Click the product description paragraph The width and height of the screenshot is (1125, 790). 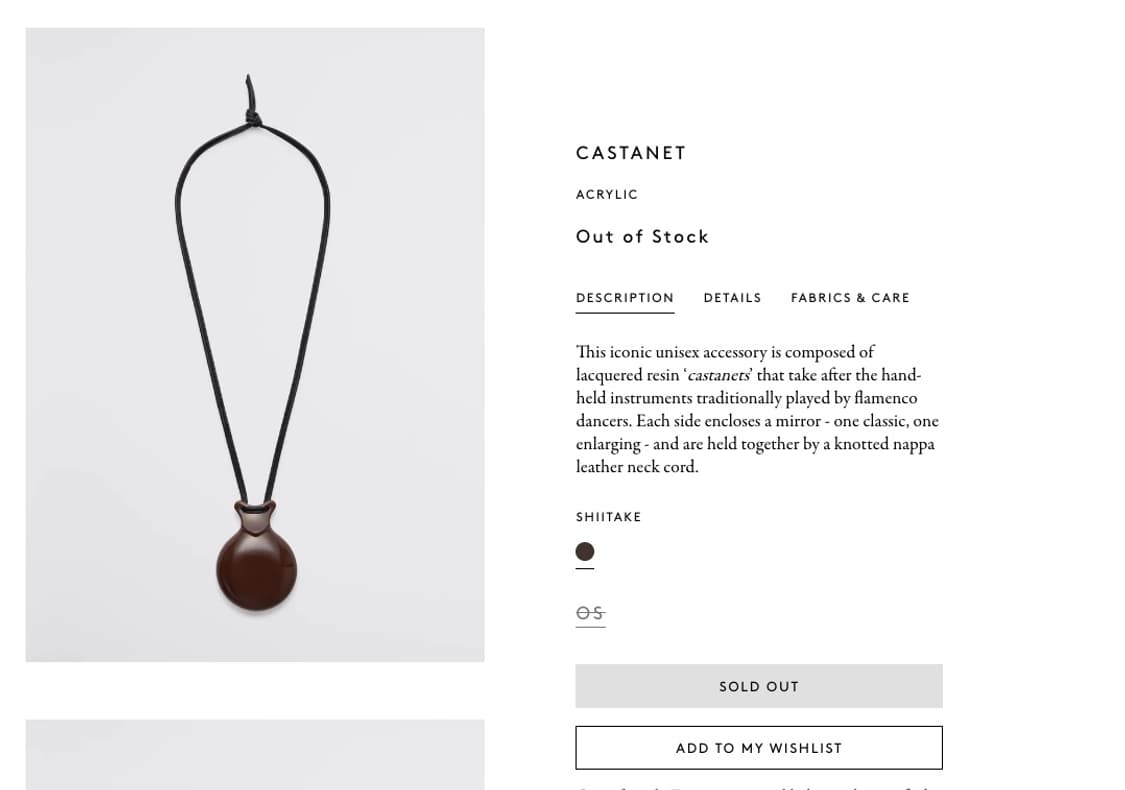pos(758,410)
